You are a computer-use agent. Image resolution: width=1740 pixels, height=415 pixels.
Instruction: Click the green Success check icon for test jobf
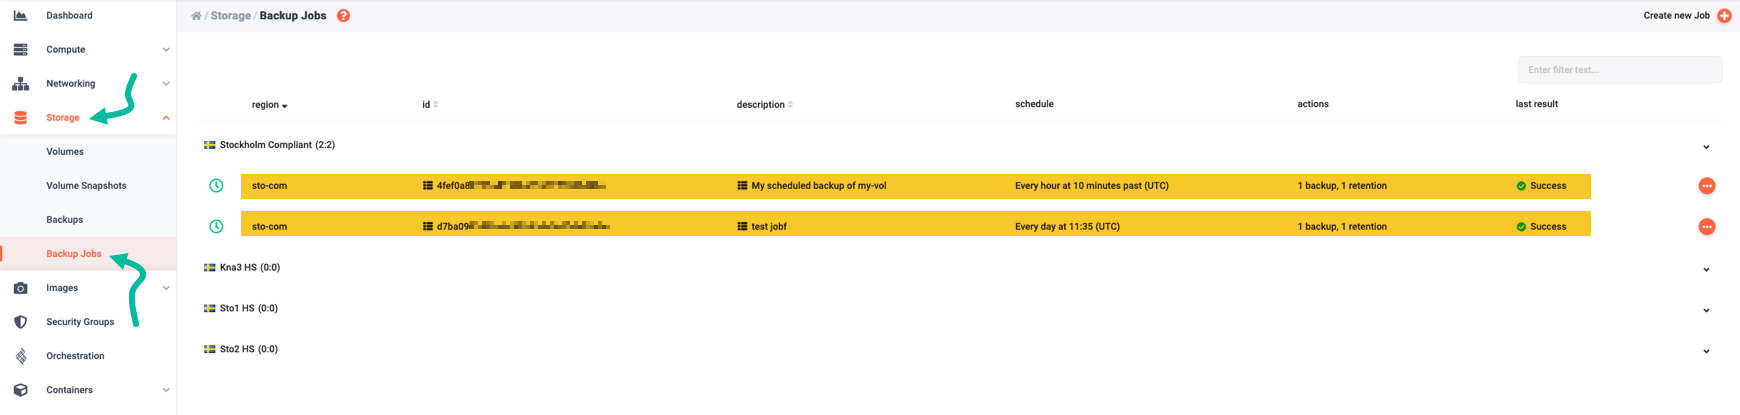(x=1521, y=227)
